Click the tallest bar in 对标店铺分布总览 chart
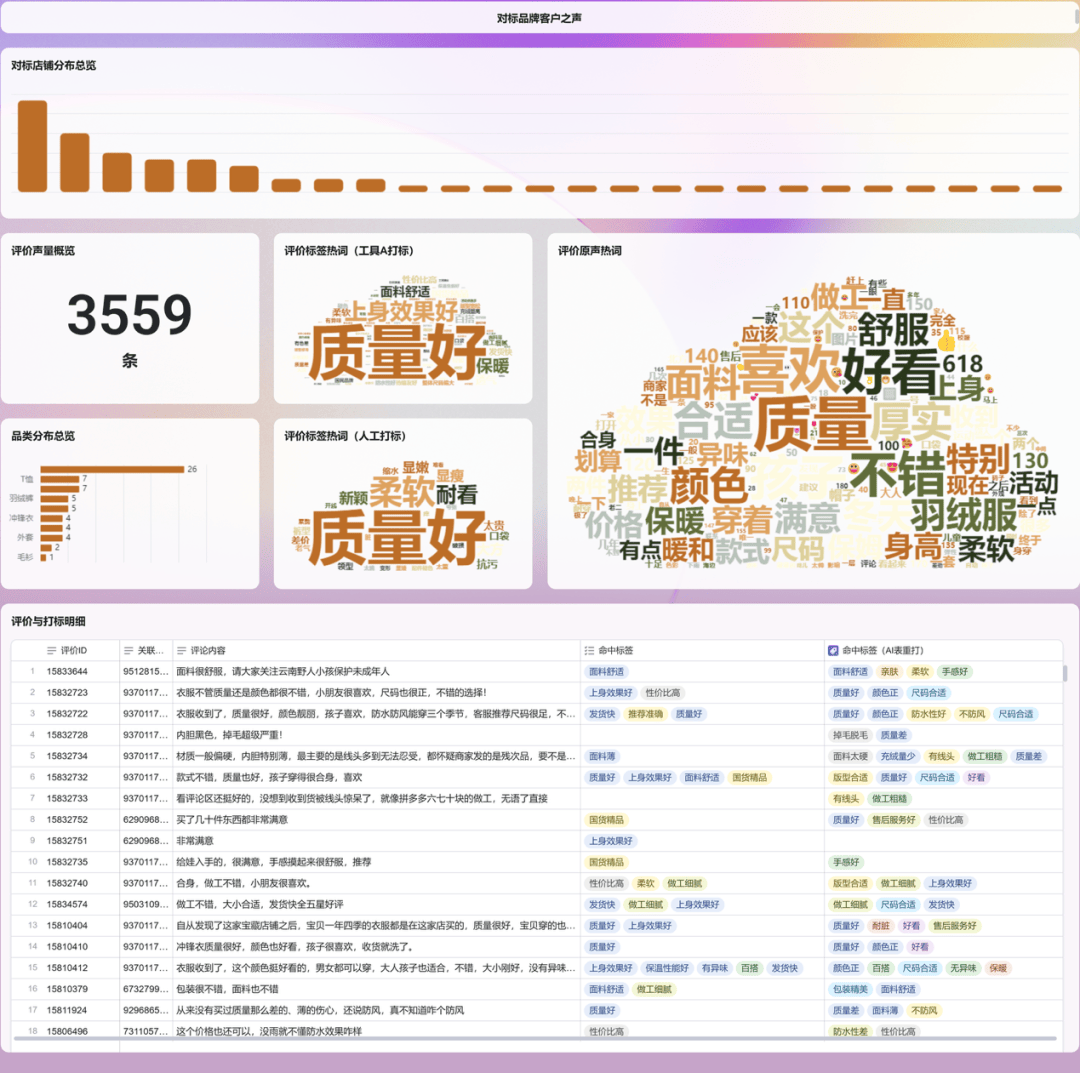The width and height of the screenshot is (1080, 1073). (32, 146)
